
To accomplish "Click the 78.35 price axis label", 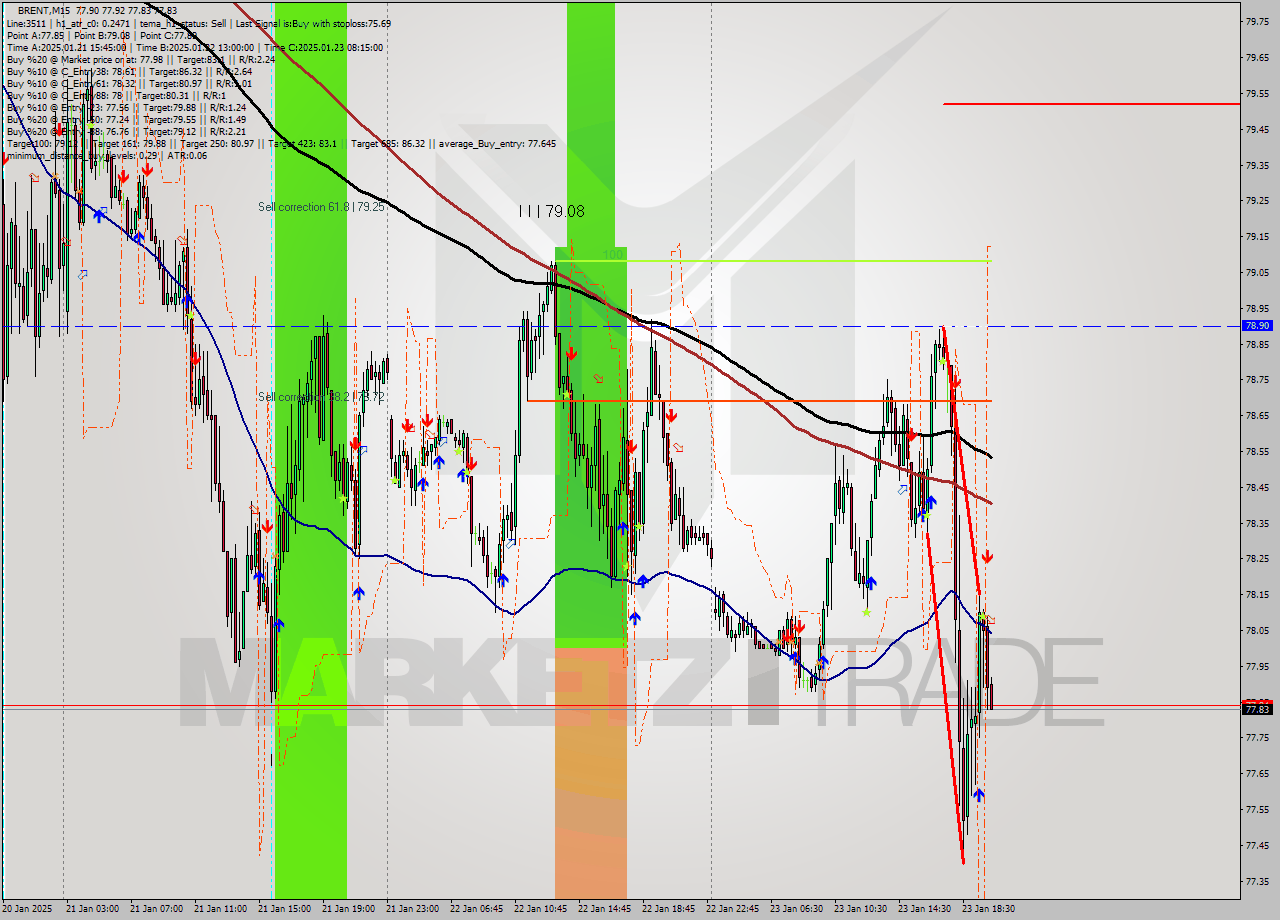I will (x=1257, y=523).
